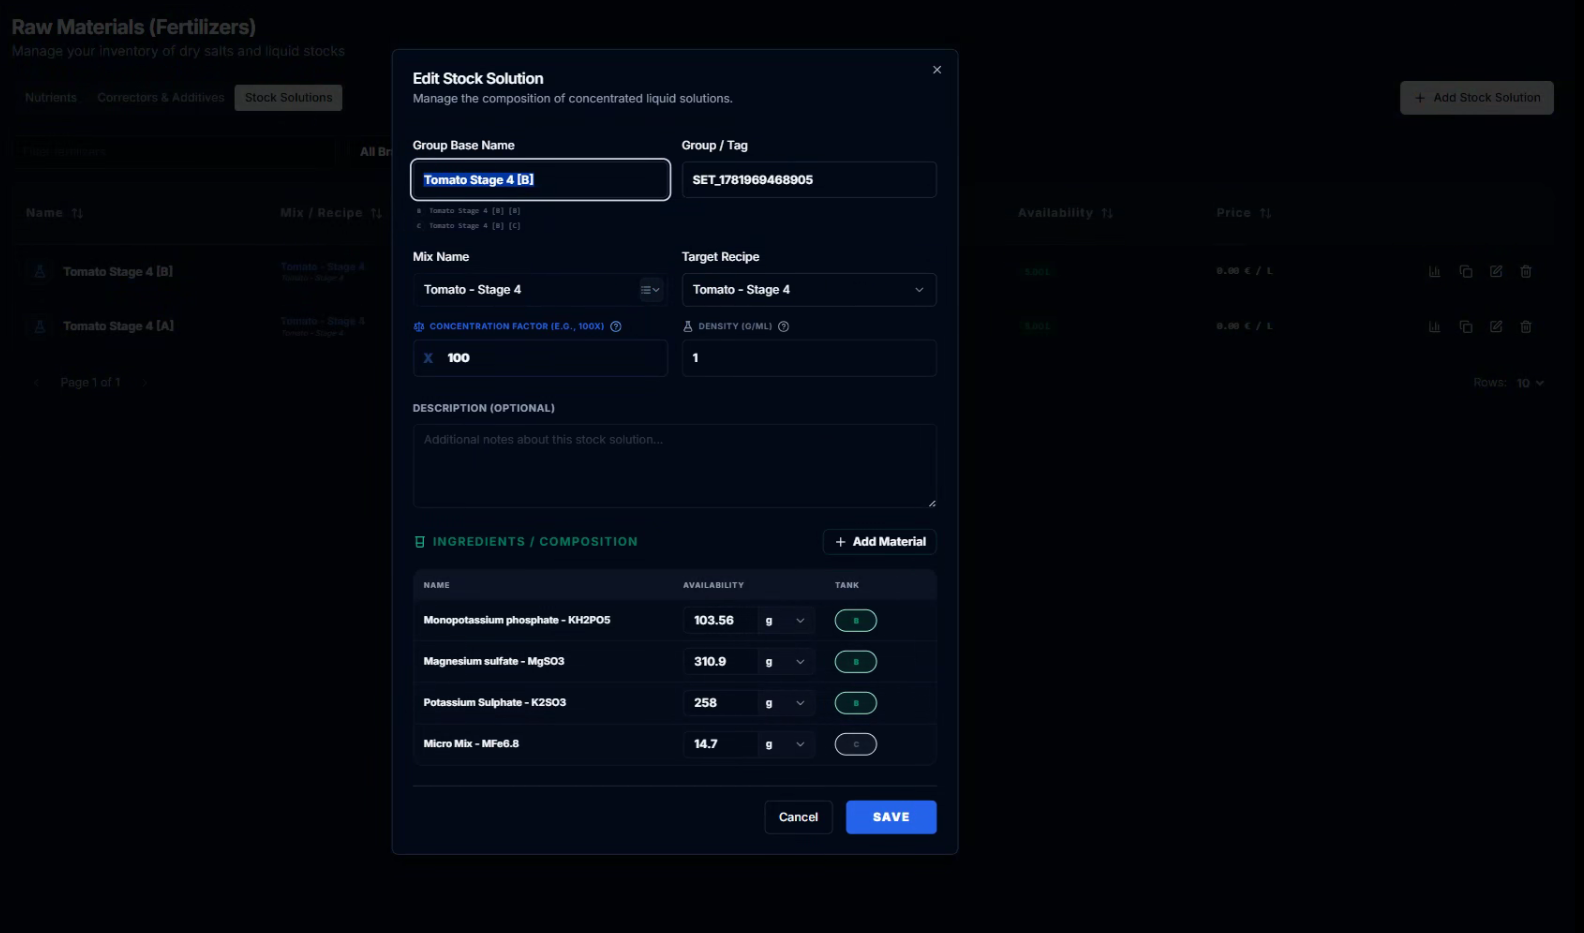Sort table by Availability column
Viewport: 1584px width, 933px height.
pos(1065,213)
